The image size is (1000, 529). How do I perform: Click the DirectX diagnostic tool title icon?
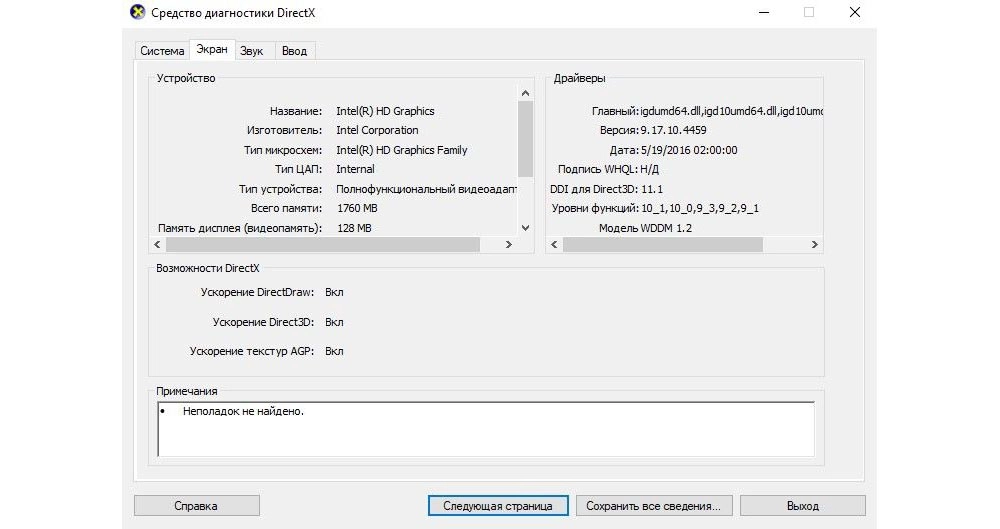(137, 12)
